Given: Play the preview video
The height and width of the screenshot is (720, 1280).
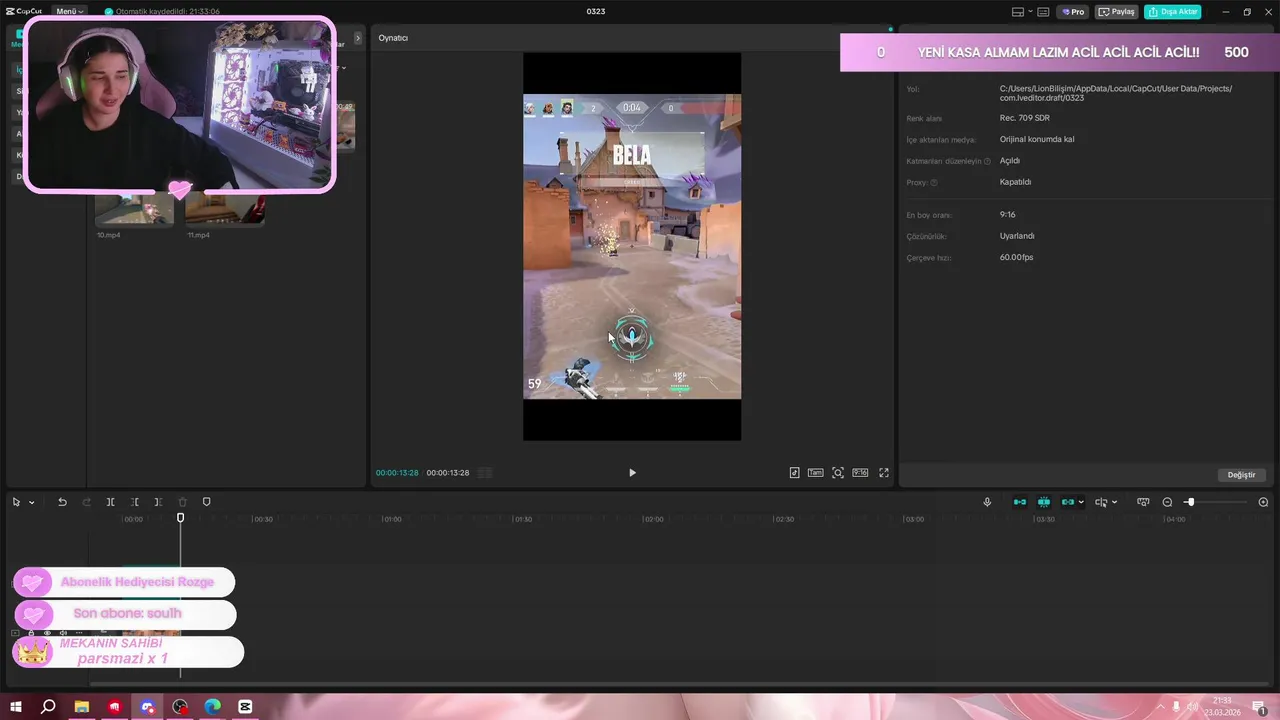Looking at the screenshot, I should [632, 473].
